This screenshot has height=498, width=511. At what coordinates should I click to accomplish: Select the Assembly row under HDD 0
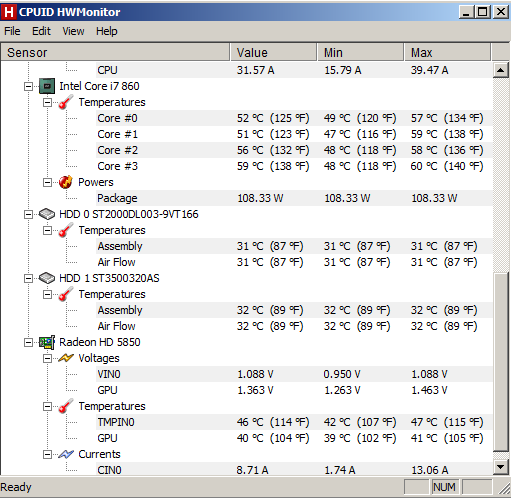(x=294, y=246)
